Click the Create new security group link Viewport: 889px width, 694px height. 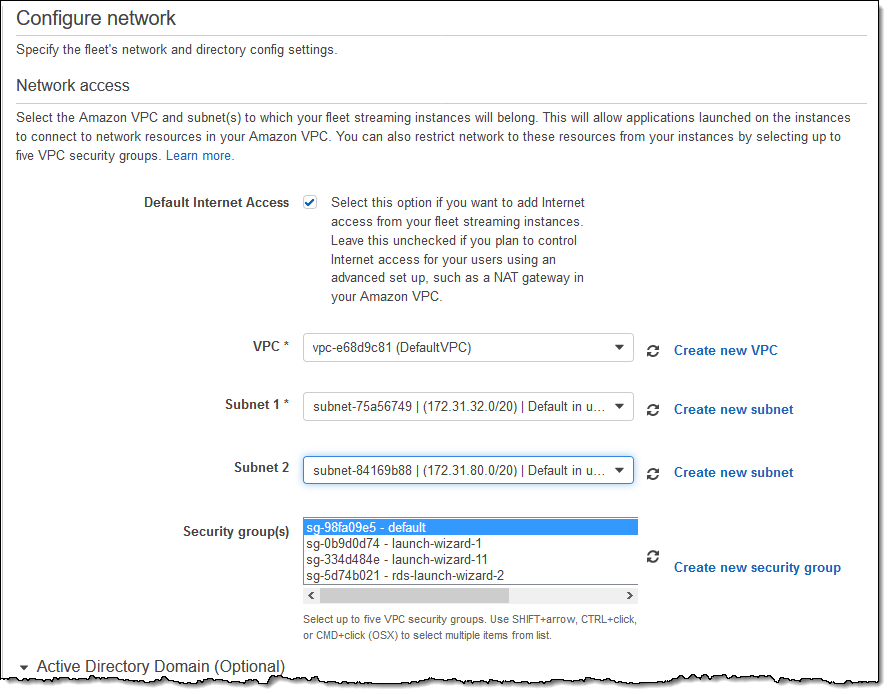pos(757,568)
